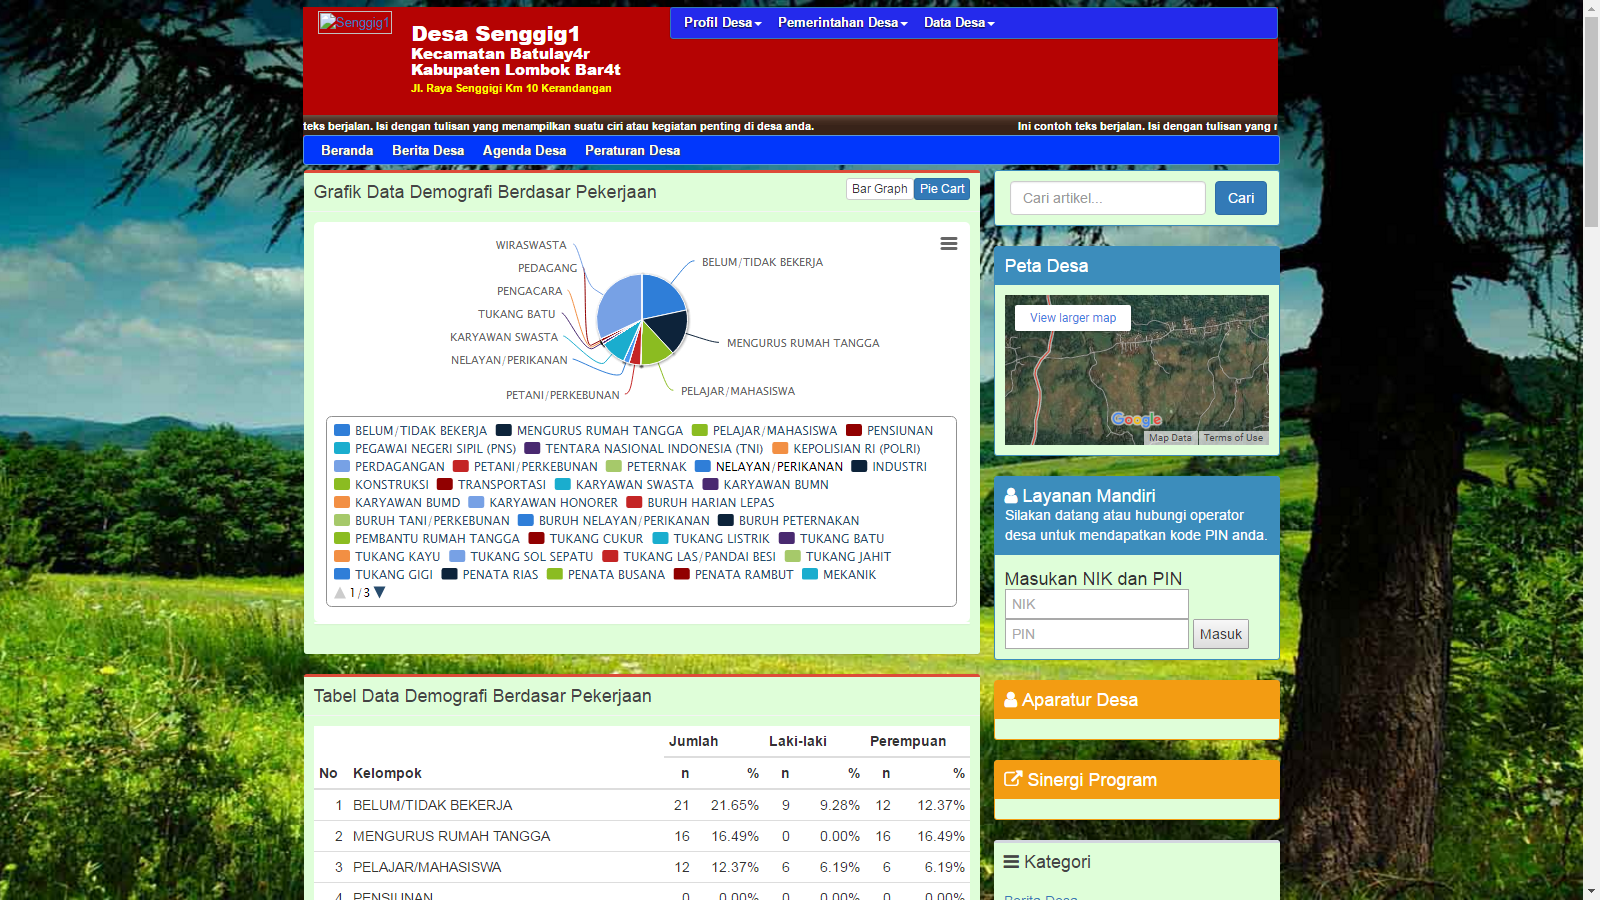The image size is (1600, 900).
Task: Click View larger map link
Action: pyautogui.click(x=1072, y=318)
